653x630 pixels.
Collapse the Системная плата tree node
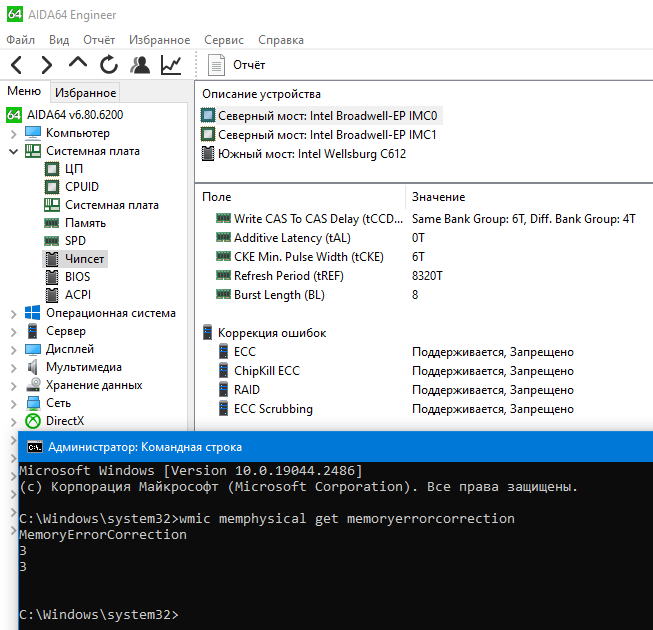click(13, 152)
